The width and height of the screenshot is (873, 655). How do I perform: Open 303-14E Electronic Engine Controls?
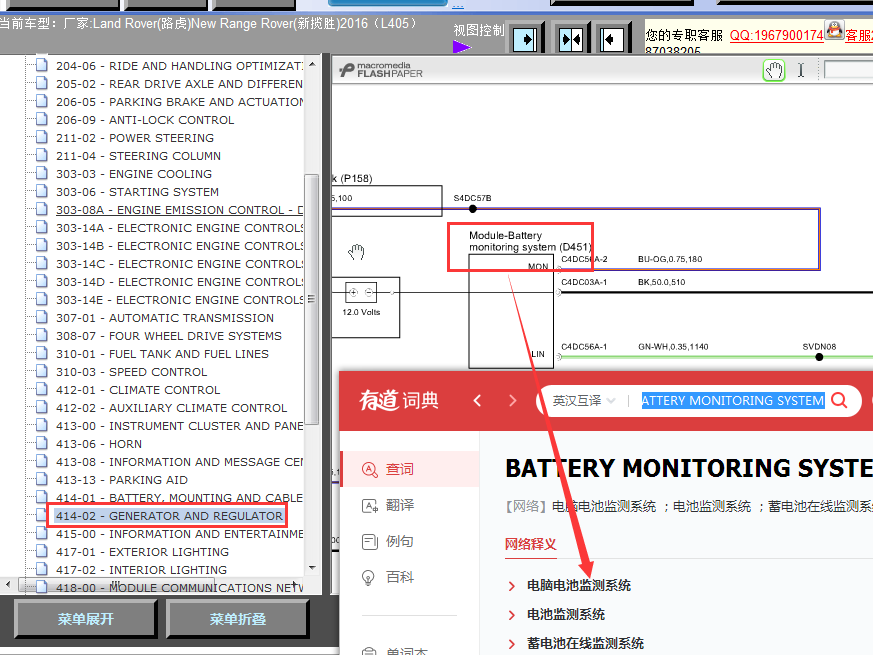pyautogui.click(x=179, y=300)
